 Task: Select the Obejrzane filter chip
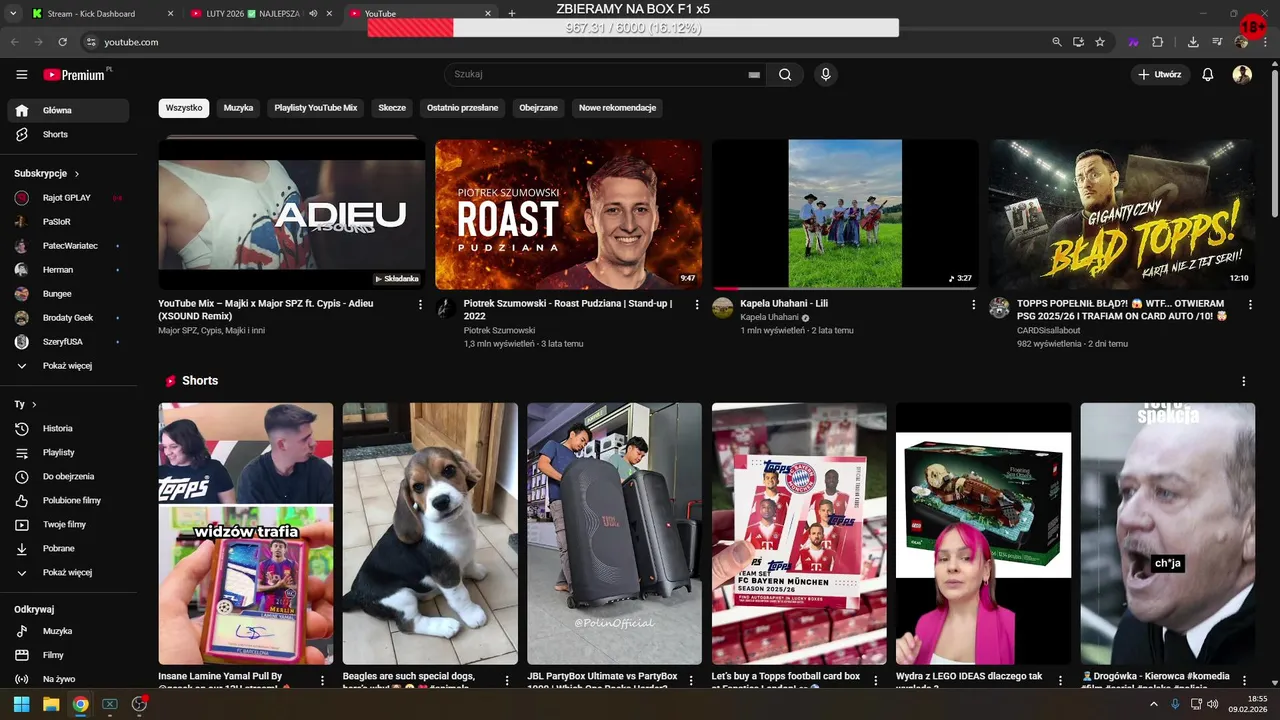click(x=538, y=108)
